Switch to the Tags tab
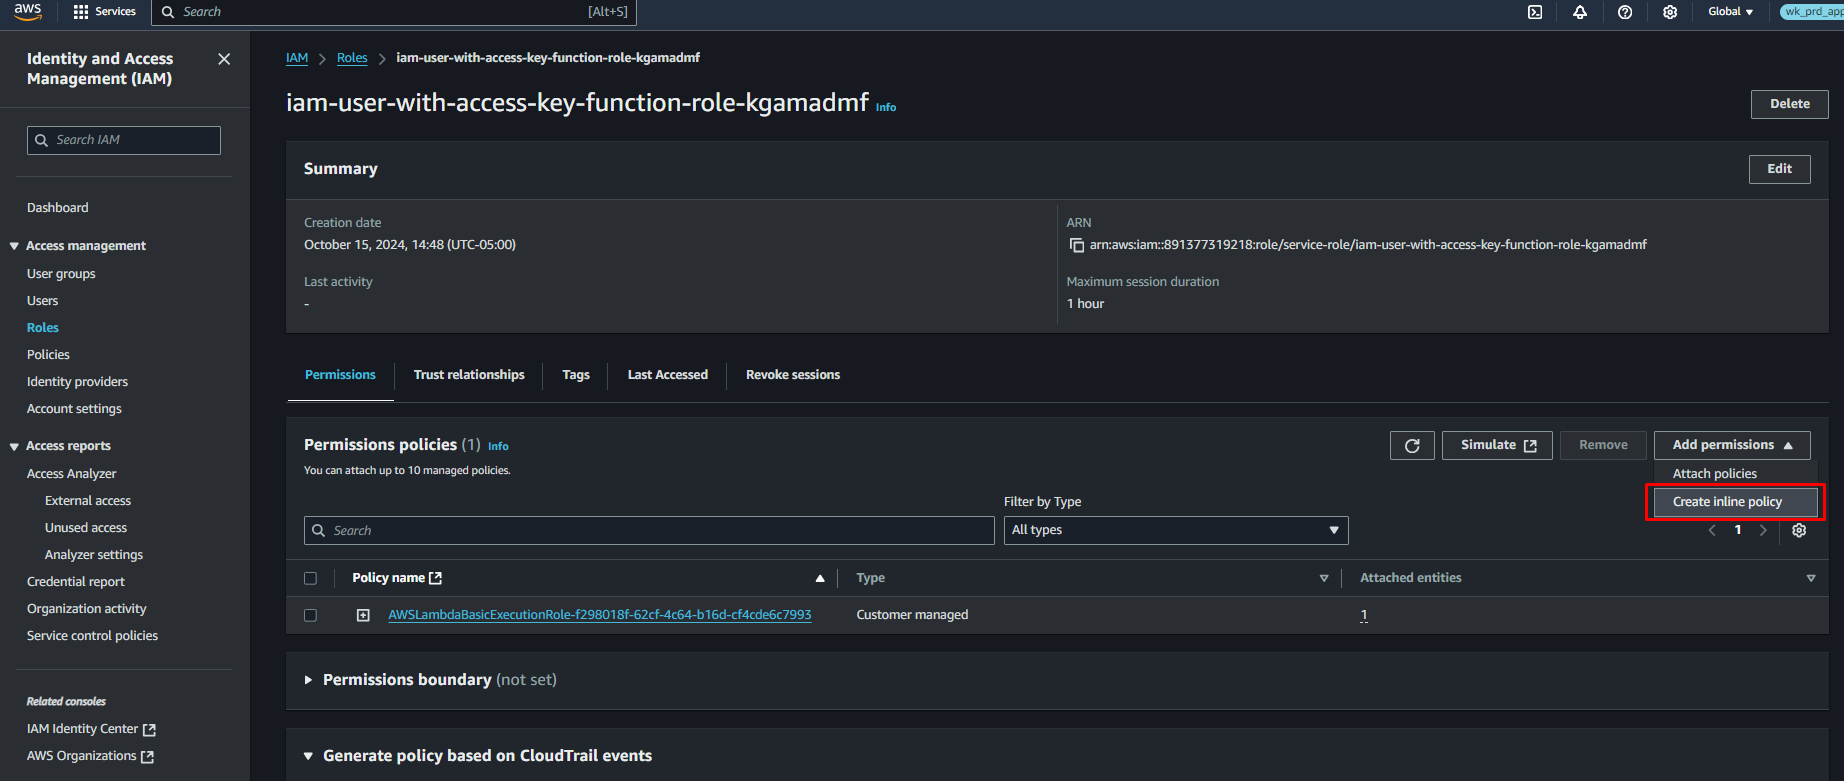This screenshot has width=1844, height=781. (576, 375)
